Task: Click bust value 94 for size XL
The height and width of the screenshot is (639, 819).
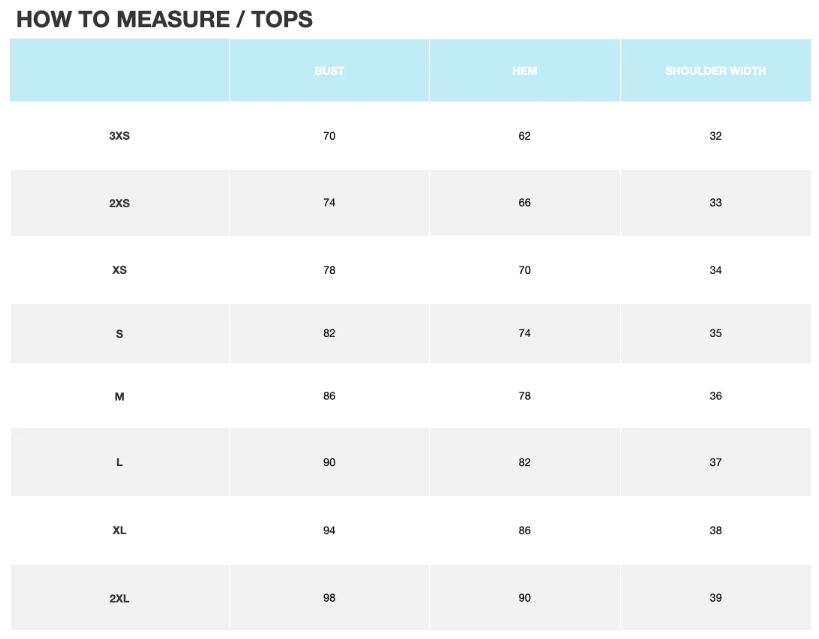Action: point(329,531)
